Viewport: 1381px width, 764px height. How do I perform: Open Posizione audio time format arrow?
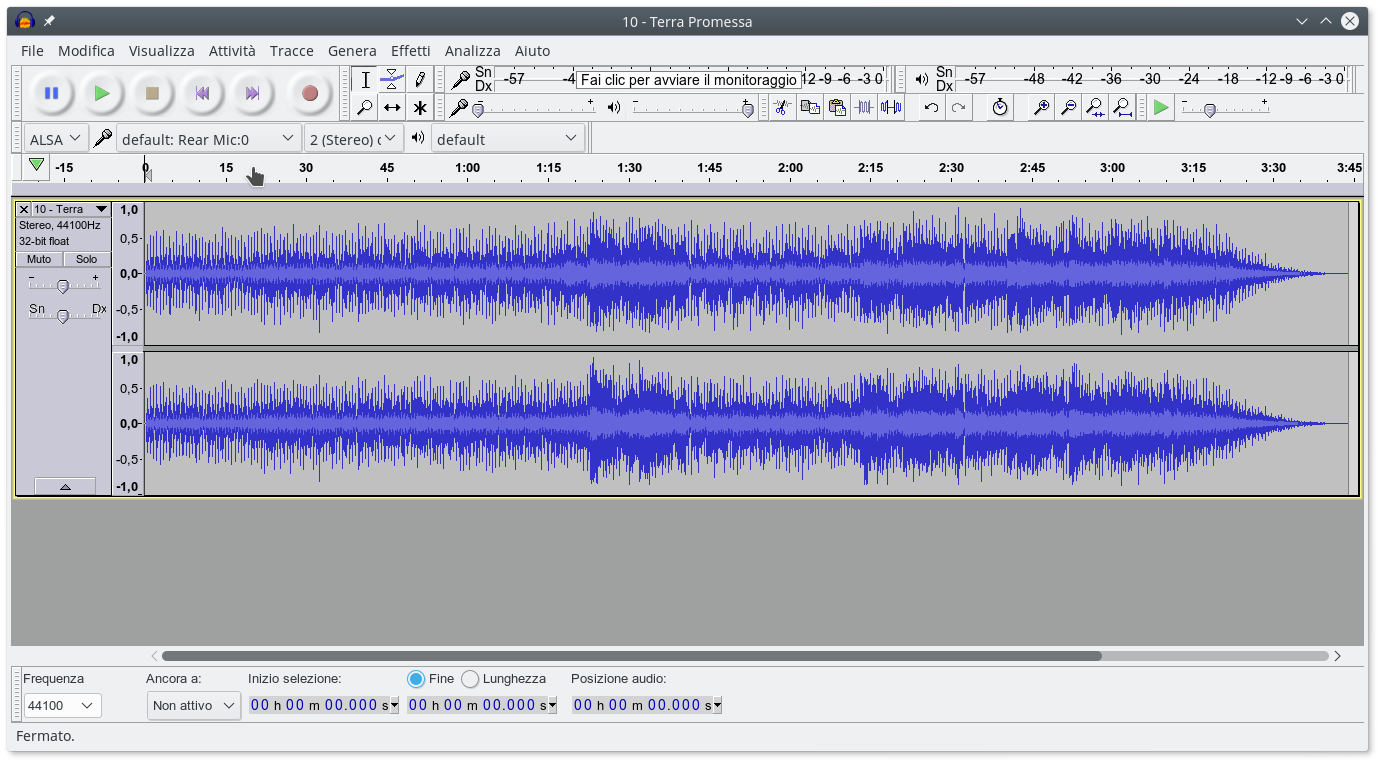(717, 706)
